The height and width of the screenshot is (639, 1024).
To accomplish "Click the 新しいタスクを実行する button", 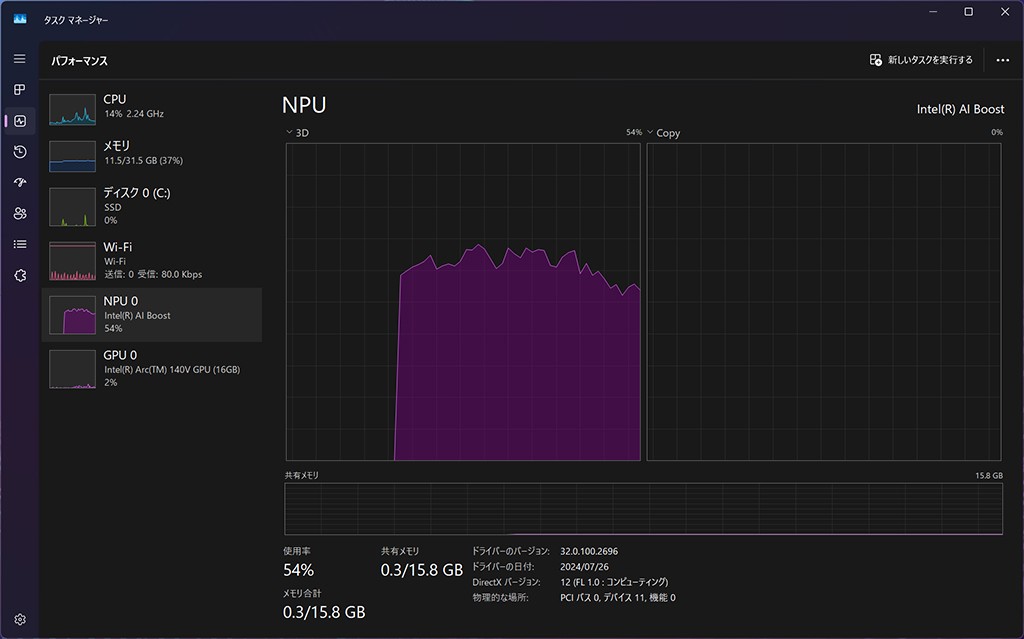I will pos(921,60).
